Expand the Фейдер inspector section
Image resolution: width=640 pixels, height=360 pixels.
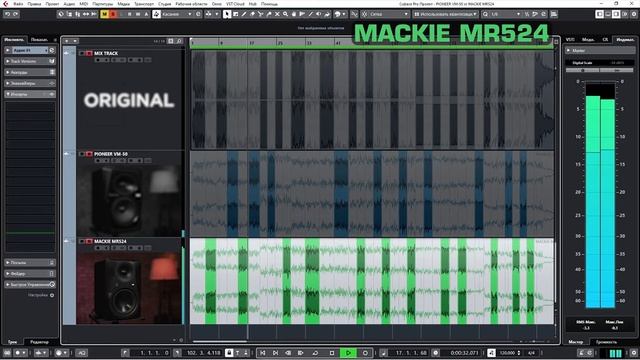(x=30, y=273)
